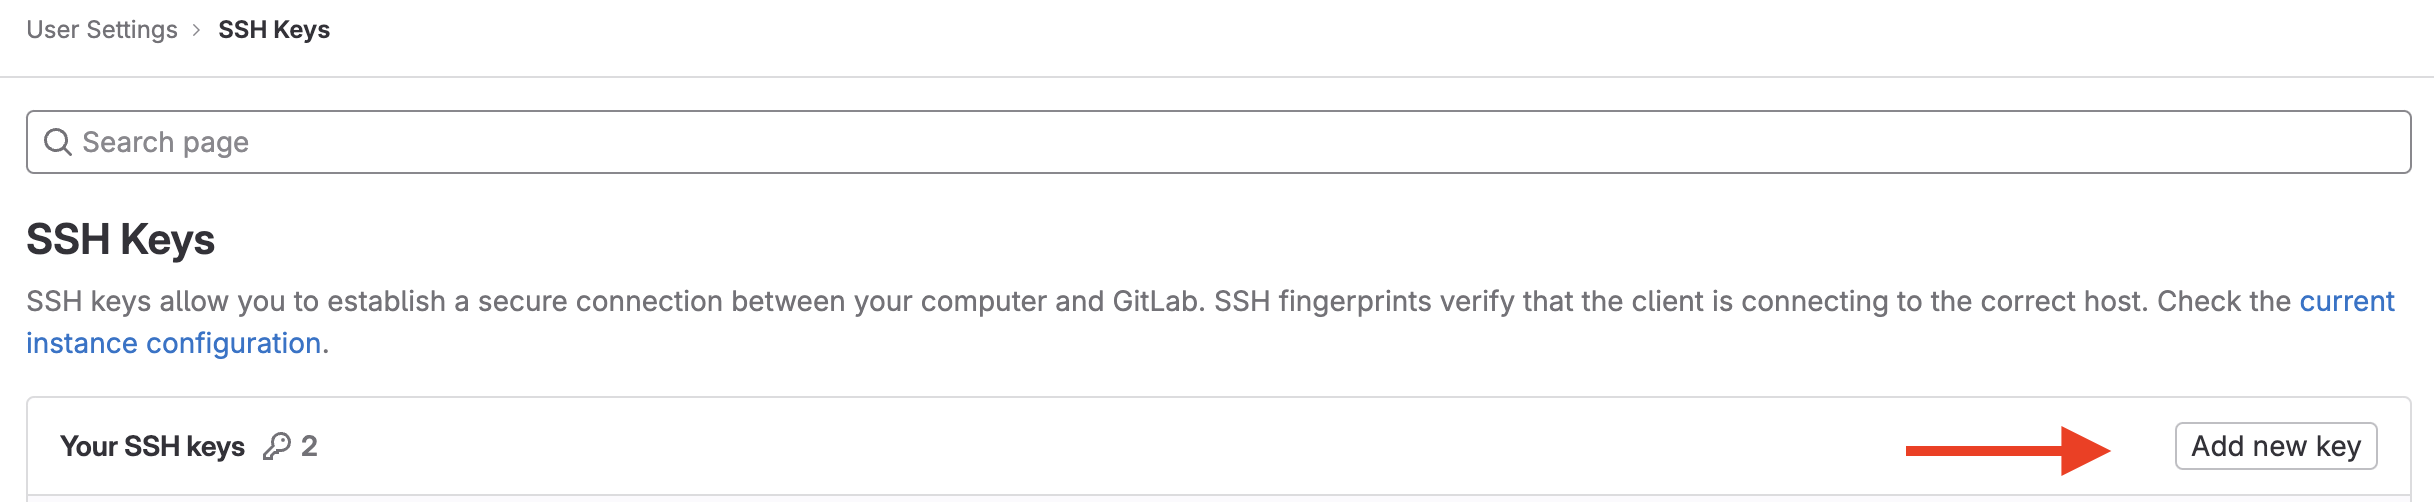Click the word GitLab in the description

point(1156,301)
